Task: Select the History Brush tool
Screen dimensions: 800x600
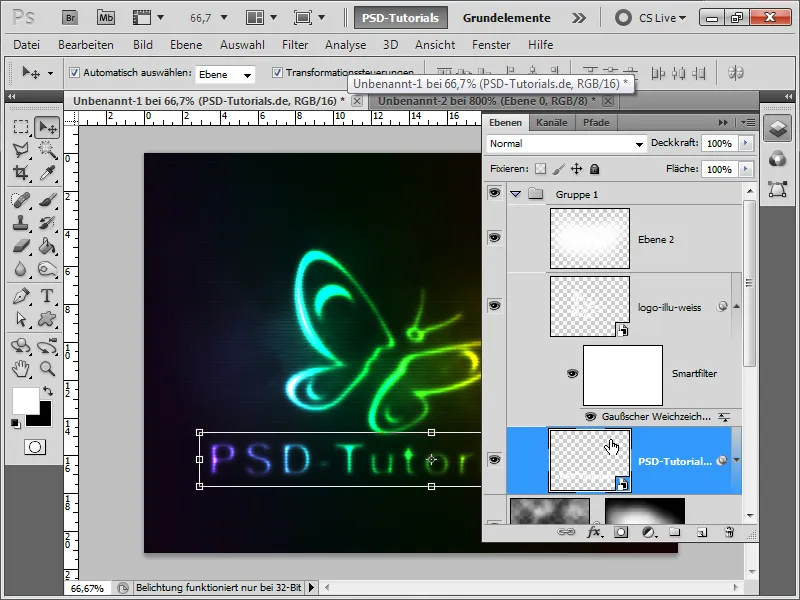Action: pos(47,223)
